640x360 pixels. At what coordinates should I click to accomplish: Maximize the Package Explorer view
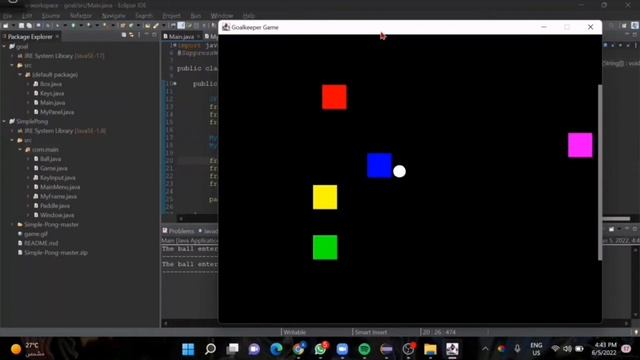(154, 35)
